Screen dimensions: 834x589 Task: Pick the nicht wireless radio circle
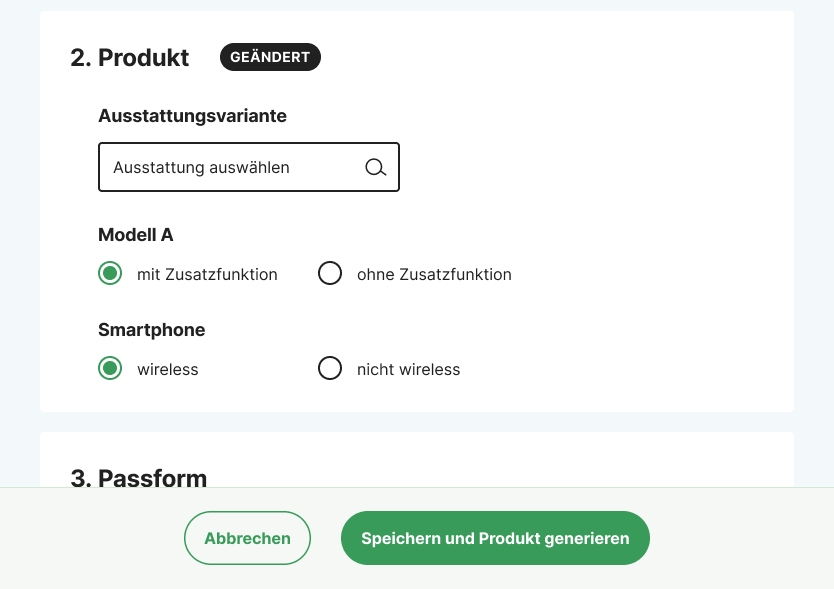coord(330,368)
